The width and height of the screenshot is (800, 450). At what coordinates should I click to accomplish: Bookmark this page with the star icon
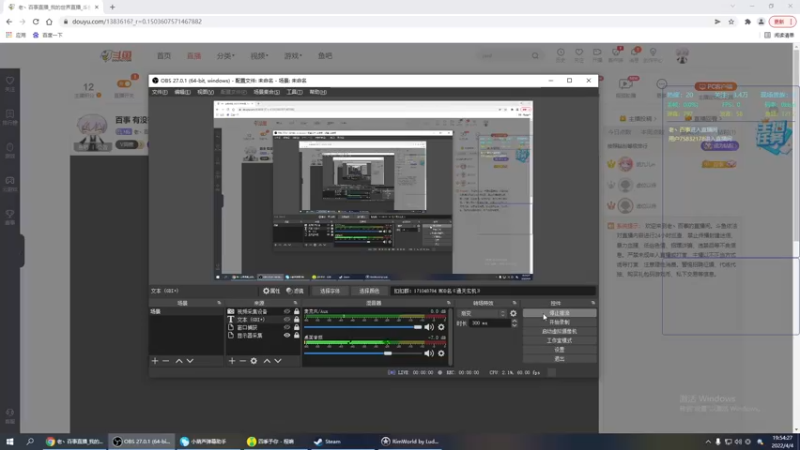(731, 21)
